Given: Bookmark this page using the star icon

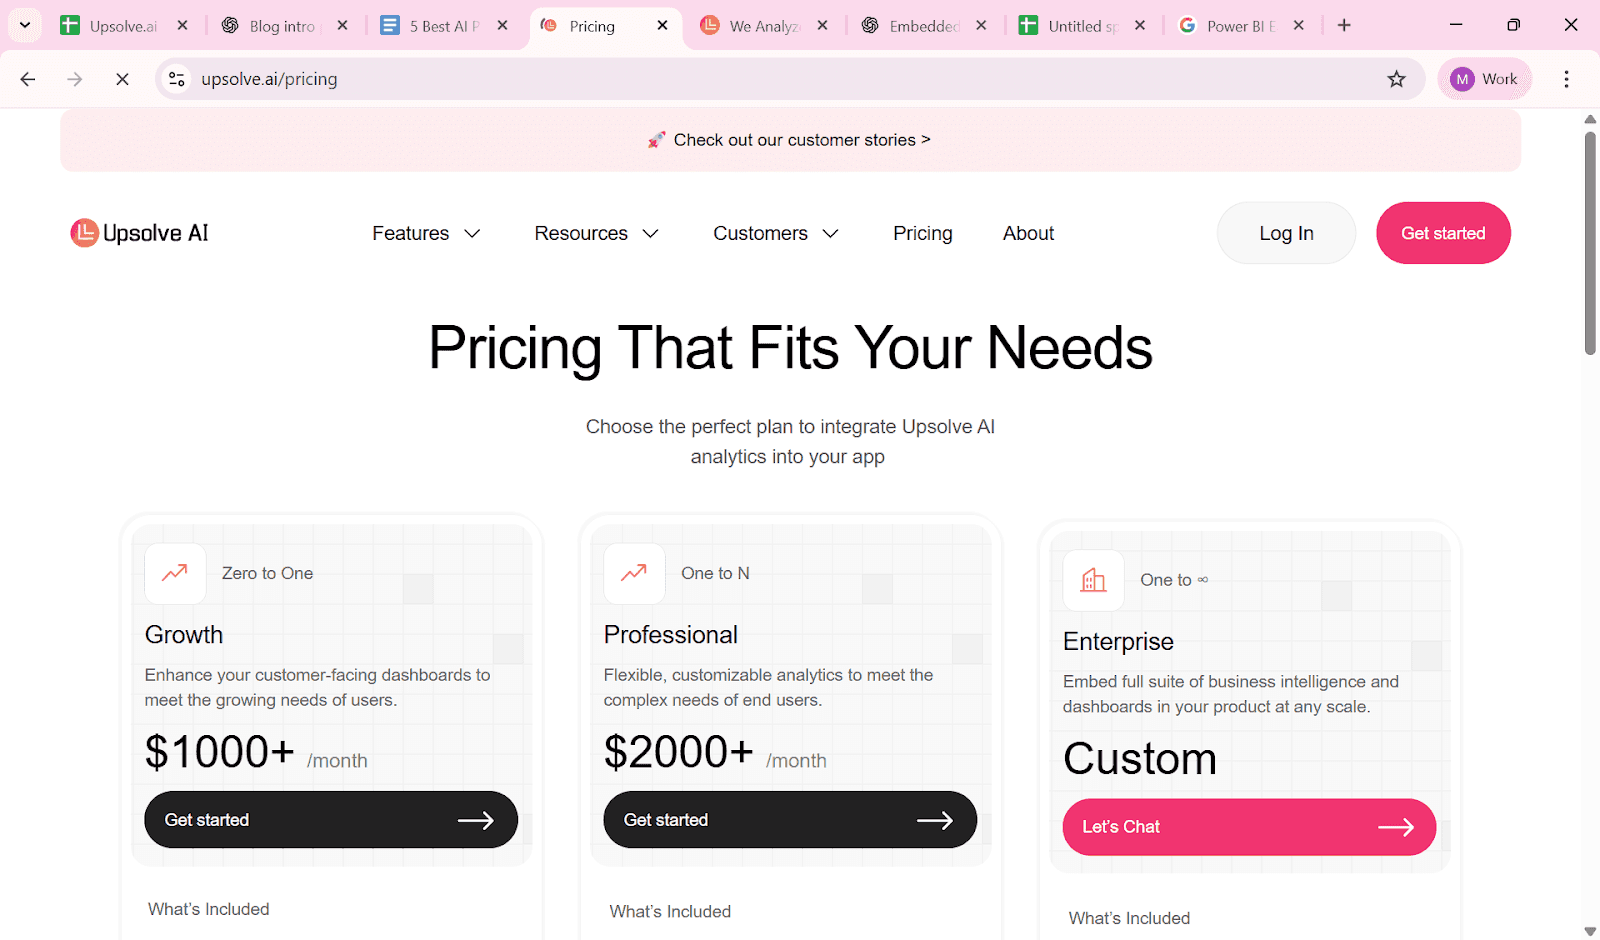Looking at the screenshot, I should [x=1396, y=78].
